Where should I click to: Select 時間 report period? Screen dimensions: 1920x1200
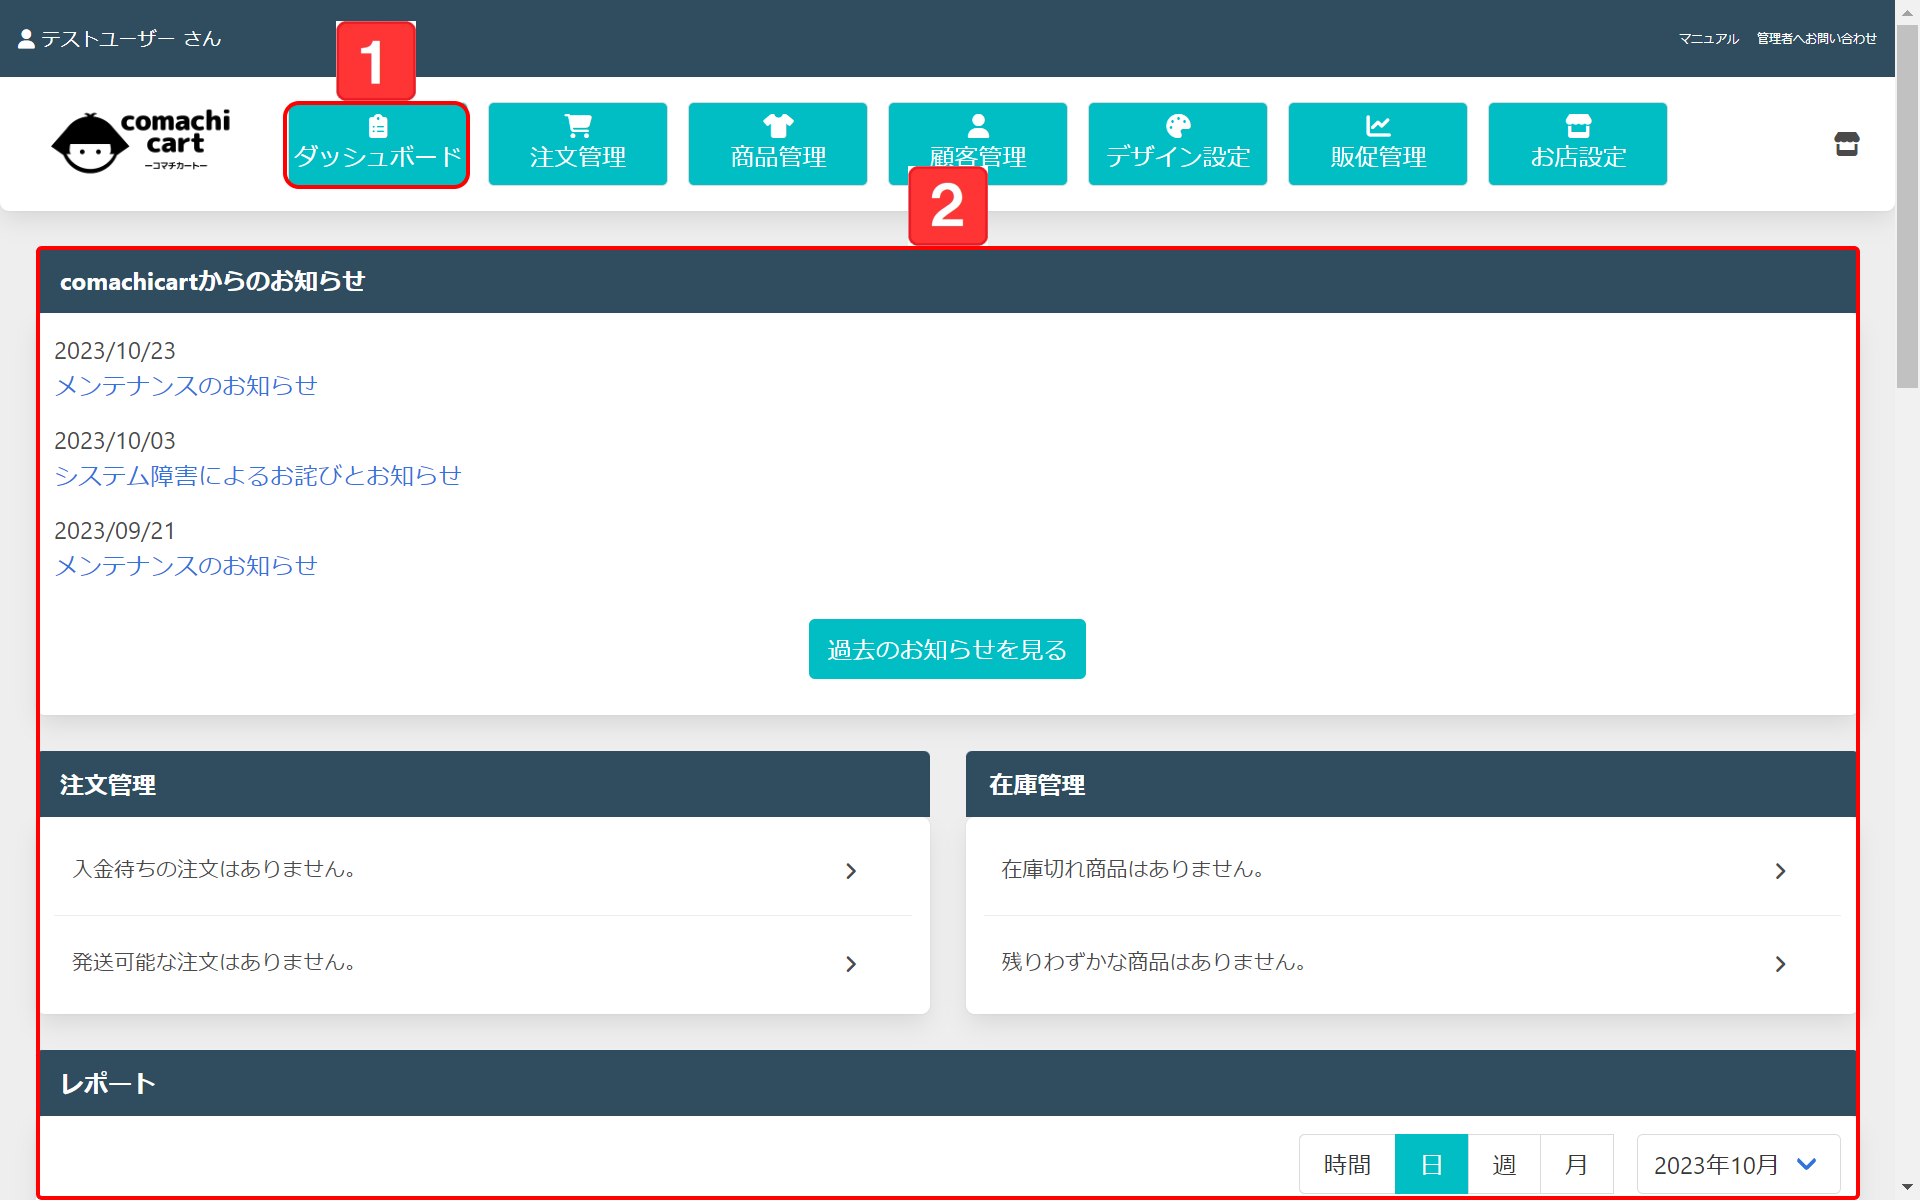pyautogui.click(x=1347, y=1164)
